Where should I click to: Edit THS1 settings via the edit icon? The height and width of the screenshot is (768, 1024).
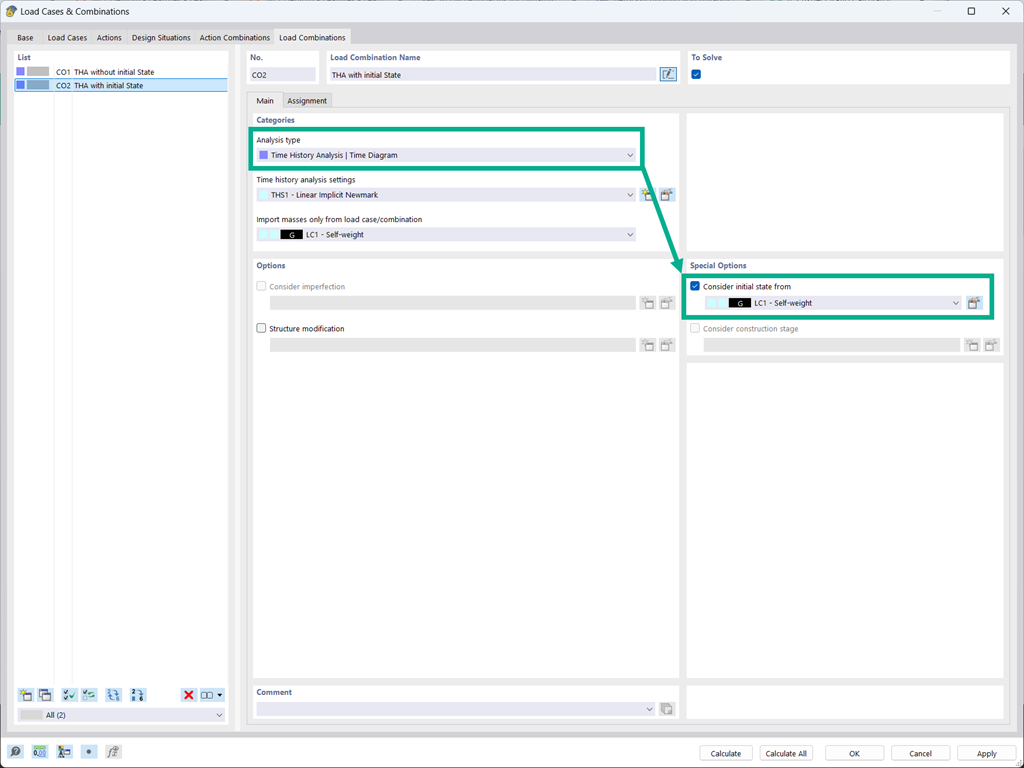(666, 194)
